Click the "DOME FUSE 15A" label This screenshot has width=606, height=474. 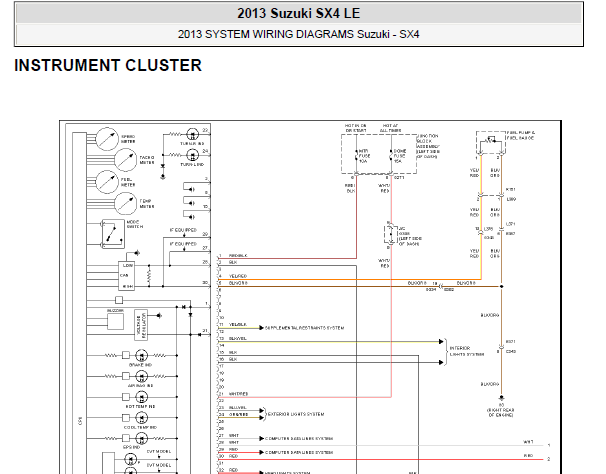click(400, 156)
